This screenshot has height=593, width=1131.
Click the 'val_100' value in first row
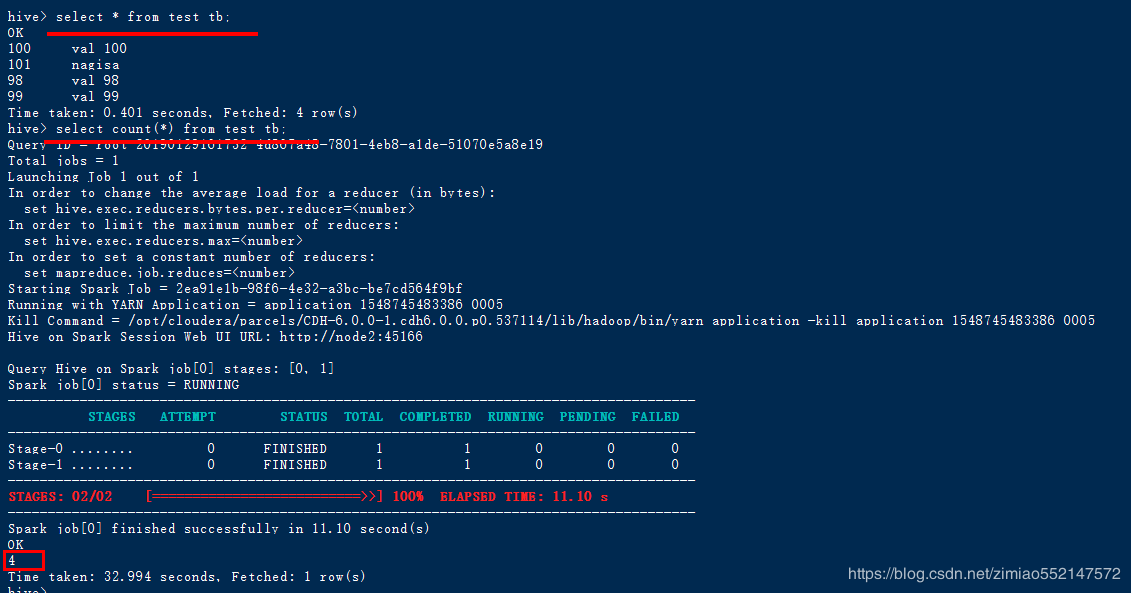[99, 48]
